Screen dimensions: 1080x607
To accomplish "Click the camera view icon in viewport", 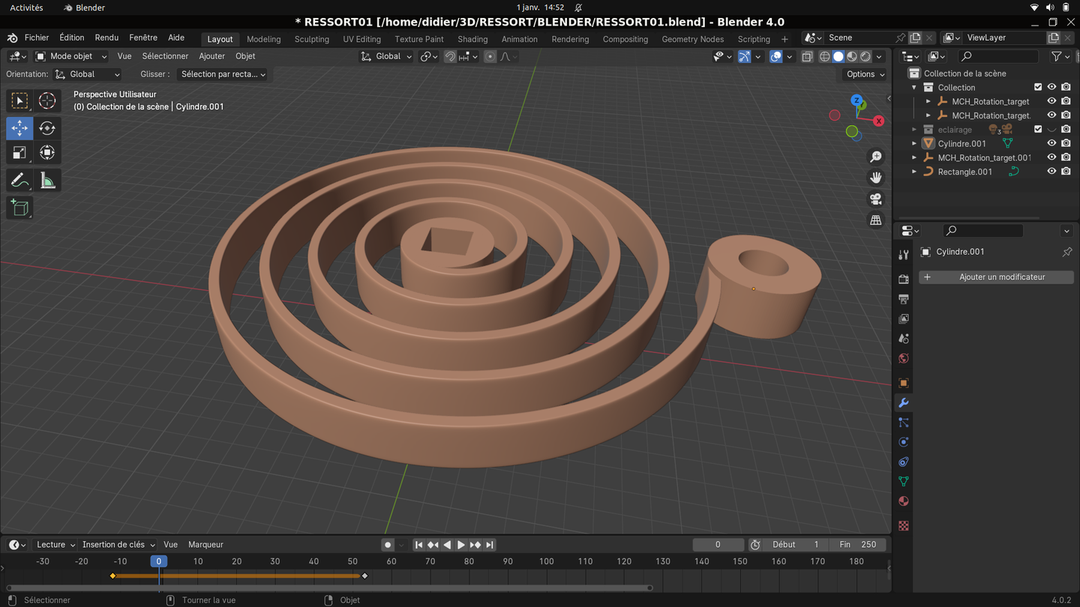I will pyautogui.click(x=876, y=199).
